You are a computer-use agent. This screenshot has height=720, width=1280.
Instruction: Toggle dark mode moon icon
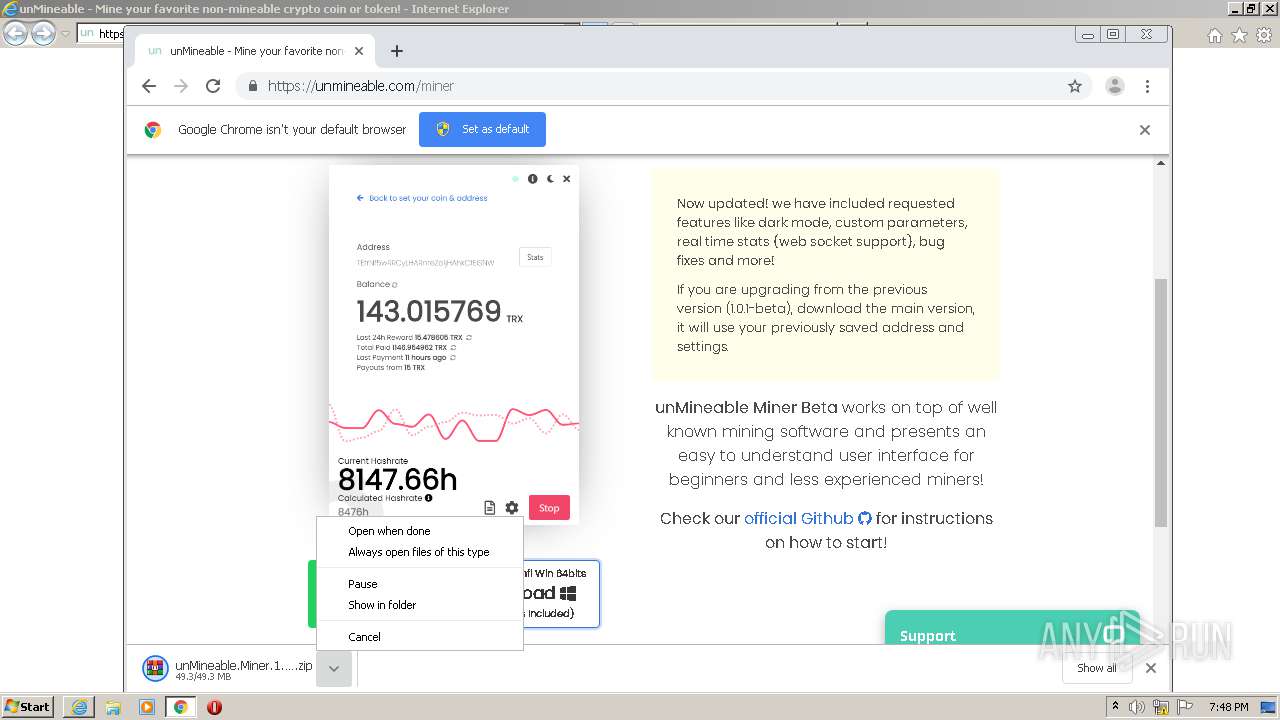pos(550,179)
